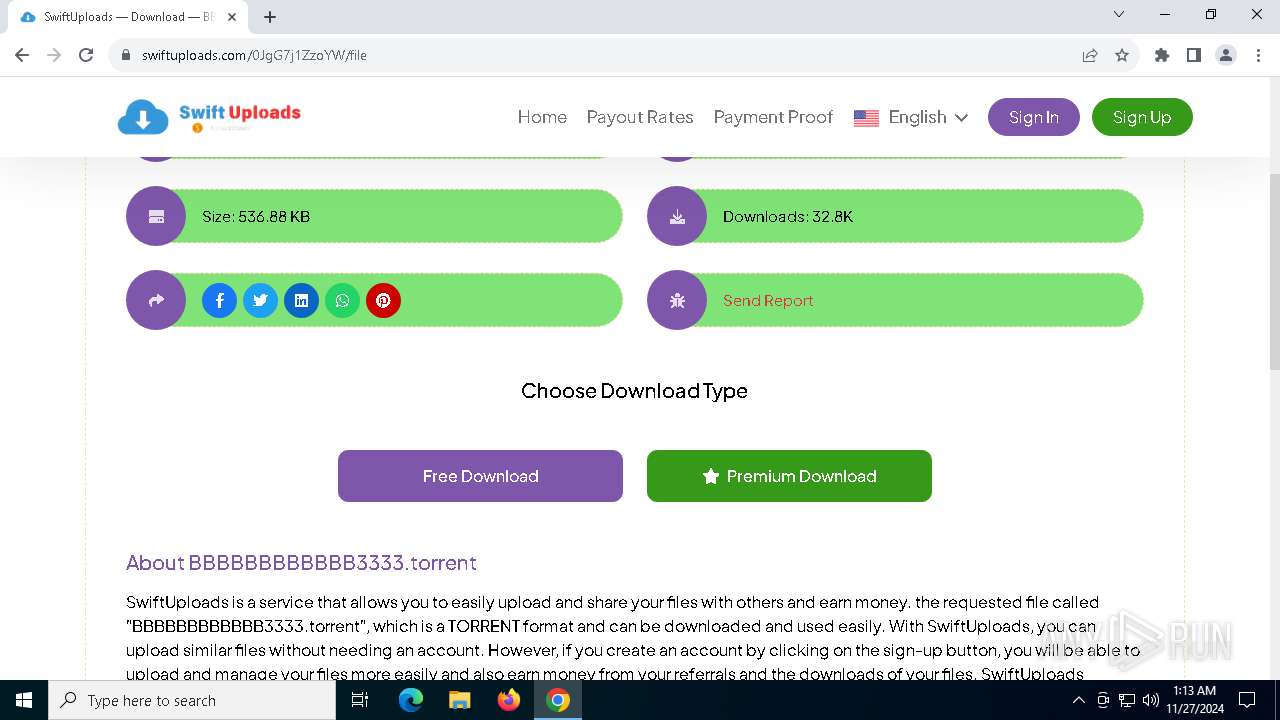
Task: Start the Free Download
Action: (480, 476)
